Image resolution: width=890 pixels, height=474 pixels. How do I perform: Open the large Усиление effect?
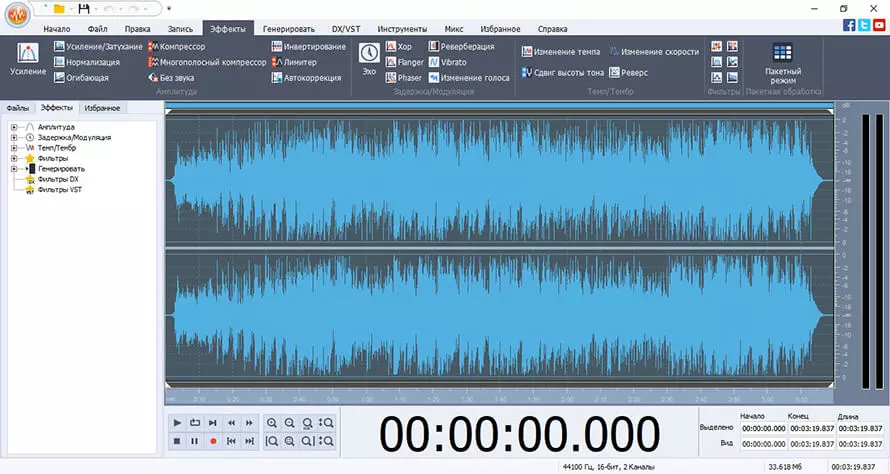[28, 59]
